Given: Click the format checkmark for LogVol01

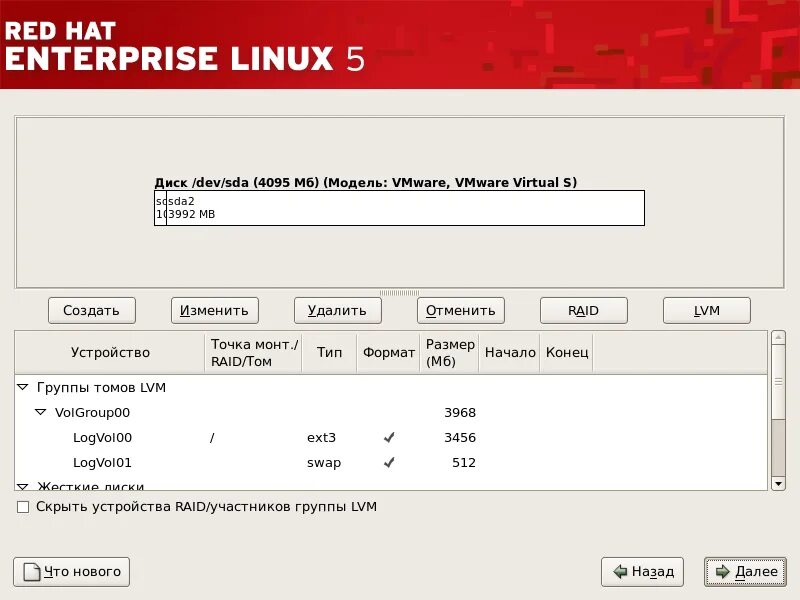Looking at the screenshot, I should (389, 463).
